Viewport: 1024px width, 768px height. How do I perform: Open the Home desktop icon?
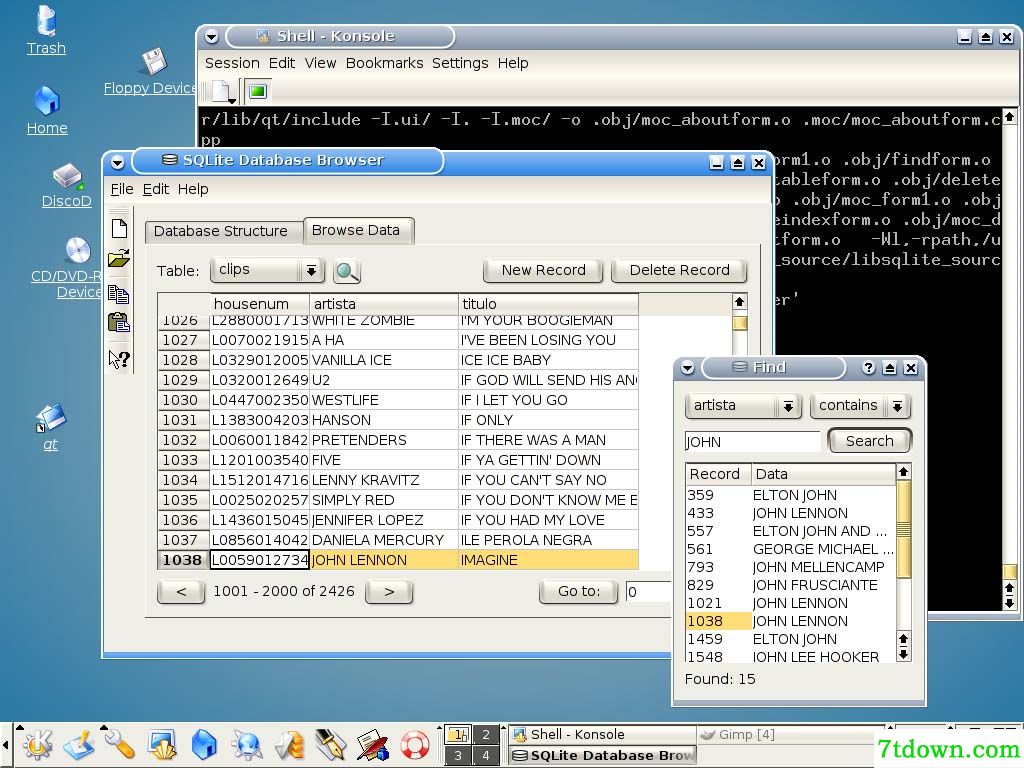(x=47, y=110)
